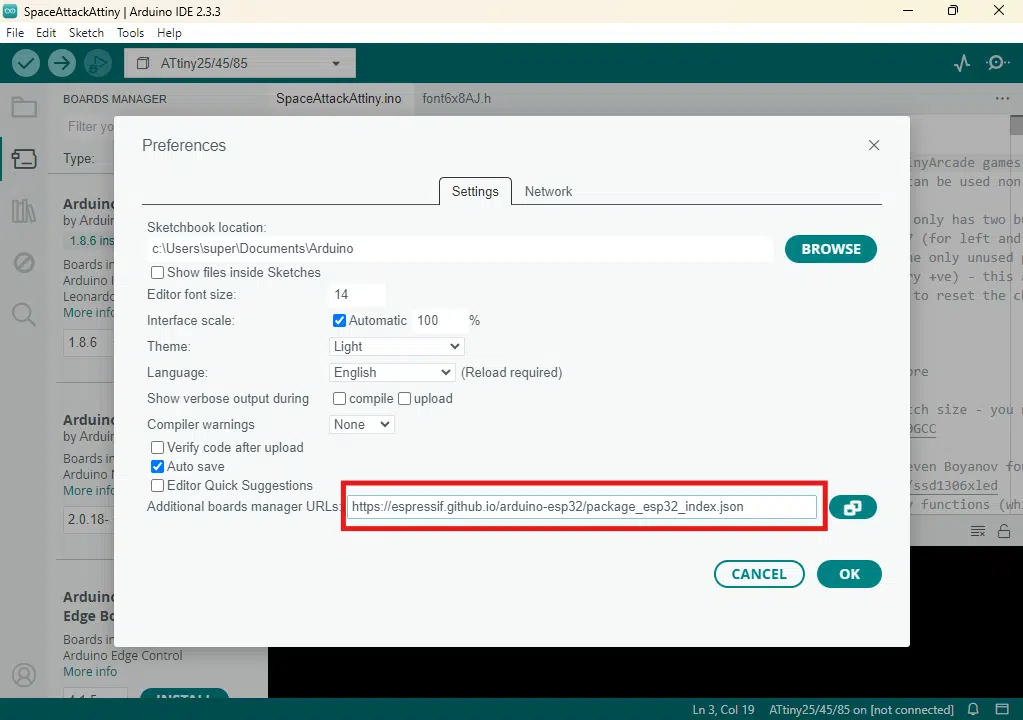This screenshot has width=1023, height=720.
Task: Enable verbose output during compile checkbox
Action: tap(339, 398)
